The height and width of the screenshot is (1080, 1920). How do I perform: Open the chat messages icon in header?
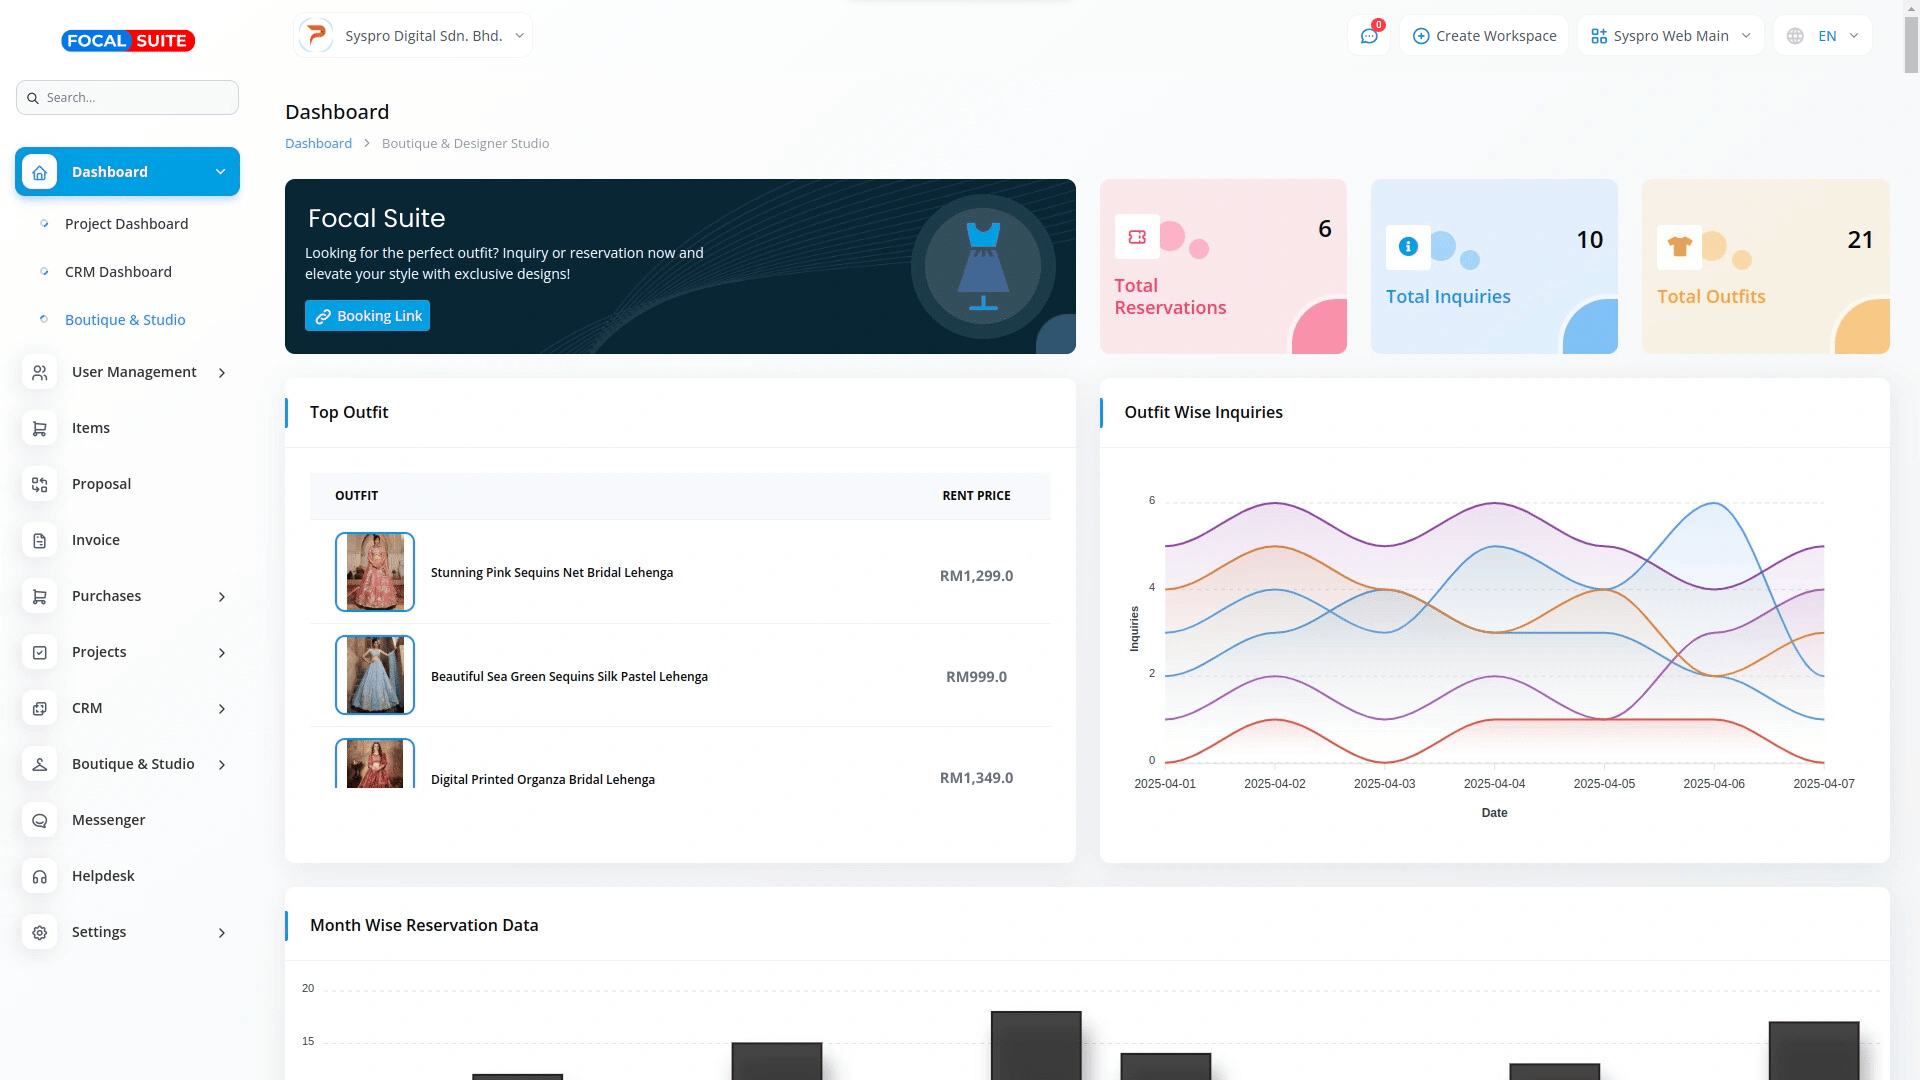1369,36
